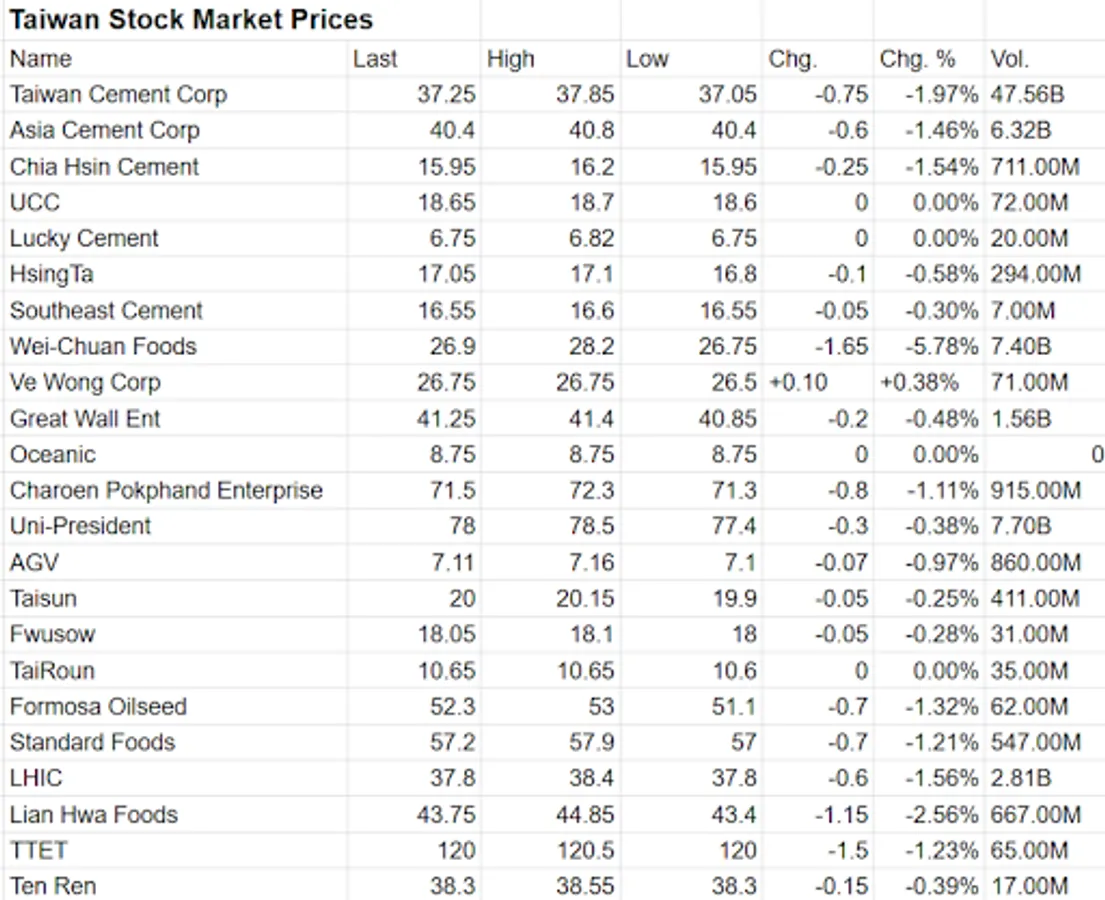Select the Lian Hwa Foods 667.00M volume
The width and height of the screenshot is (1105, 900).
click(x=1035, y=815)
